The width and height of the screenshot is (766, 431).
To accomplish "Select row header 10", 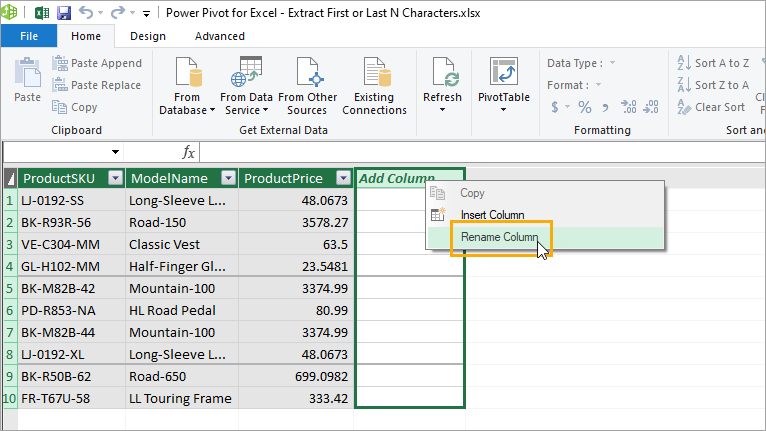I will [x=10, y=398].
